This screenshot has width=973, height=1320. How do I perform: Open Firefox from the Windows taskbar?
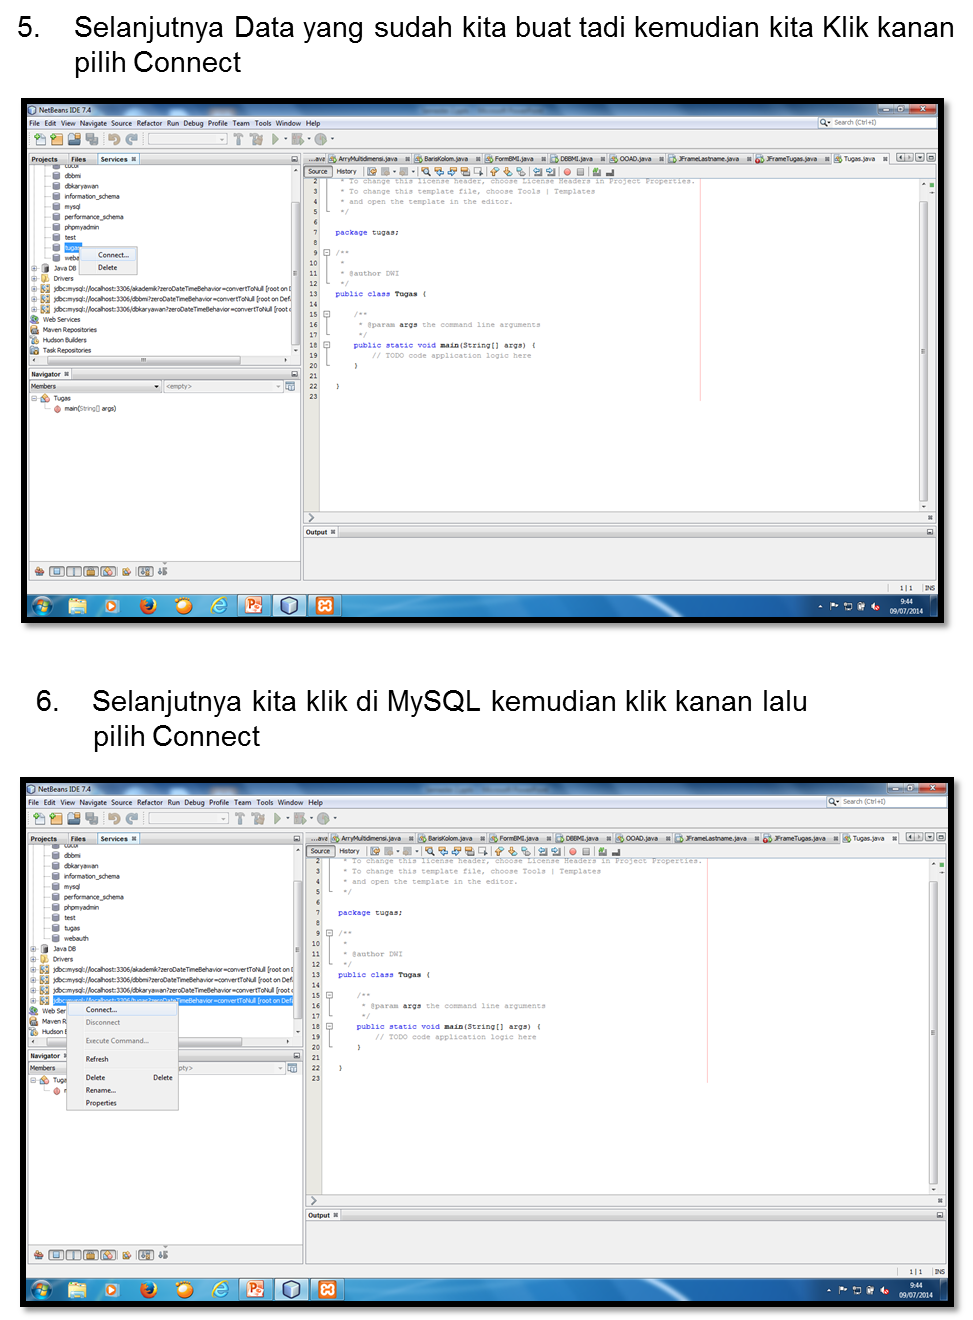[x=147, y=605]
